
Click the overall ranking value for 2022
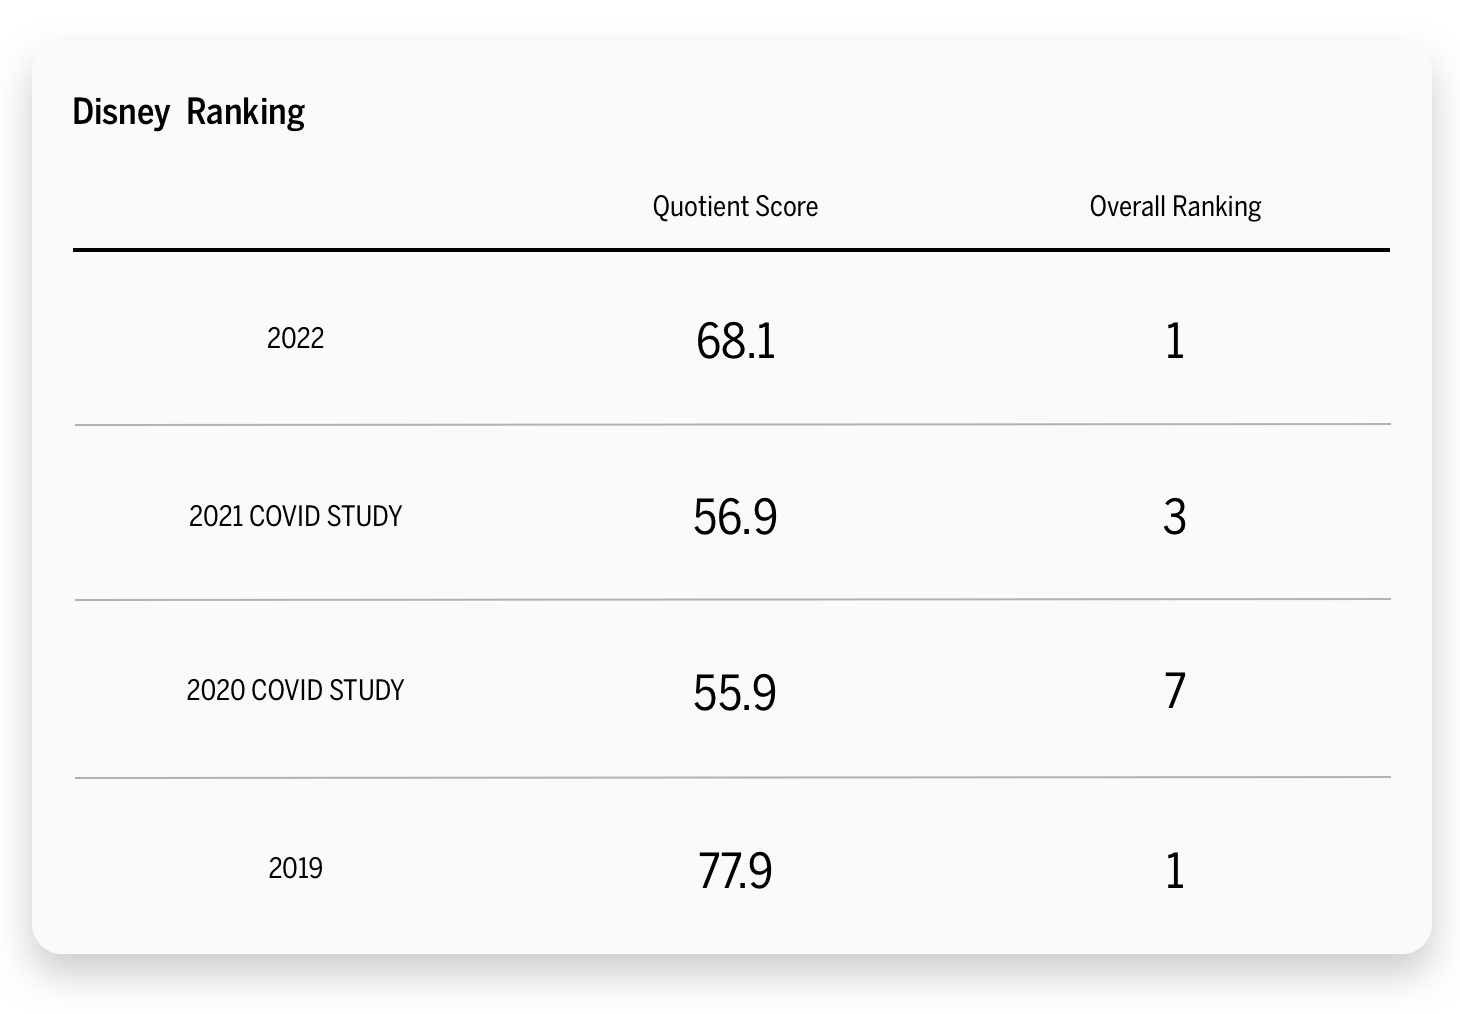pos(1175,341)
